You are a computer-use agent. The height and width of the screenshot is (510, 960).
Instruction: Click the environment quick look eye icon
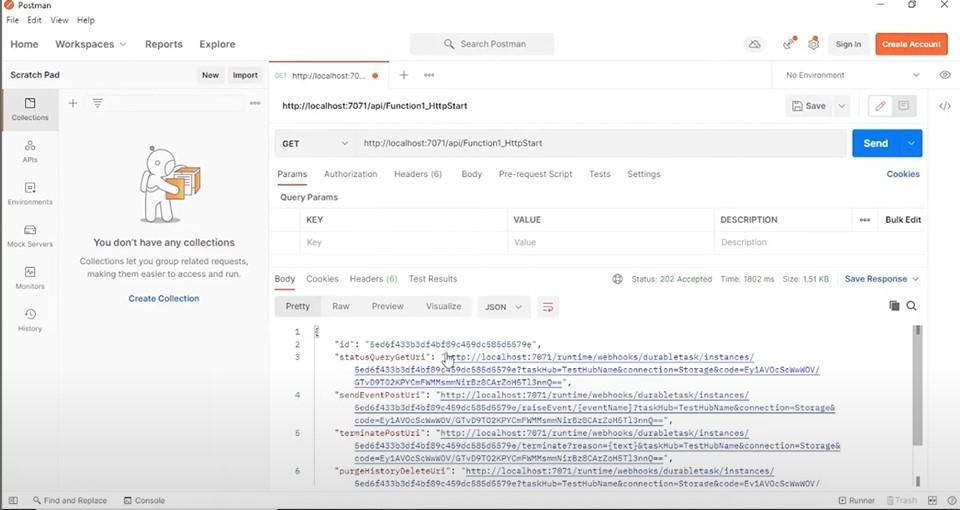(x=945, y=75)
